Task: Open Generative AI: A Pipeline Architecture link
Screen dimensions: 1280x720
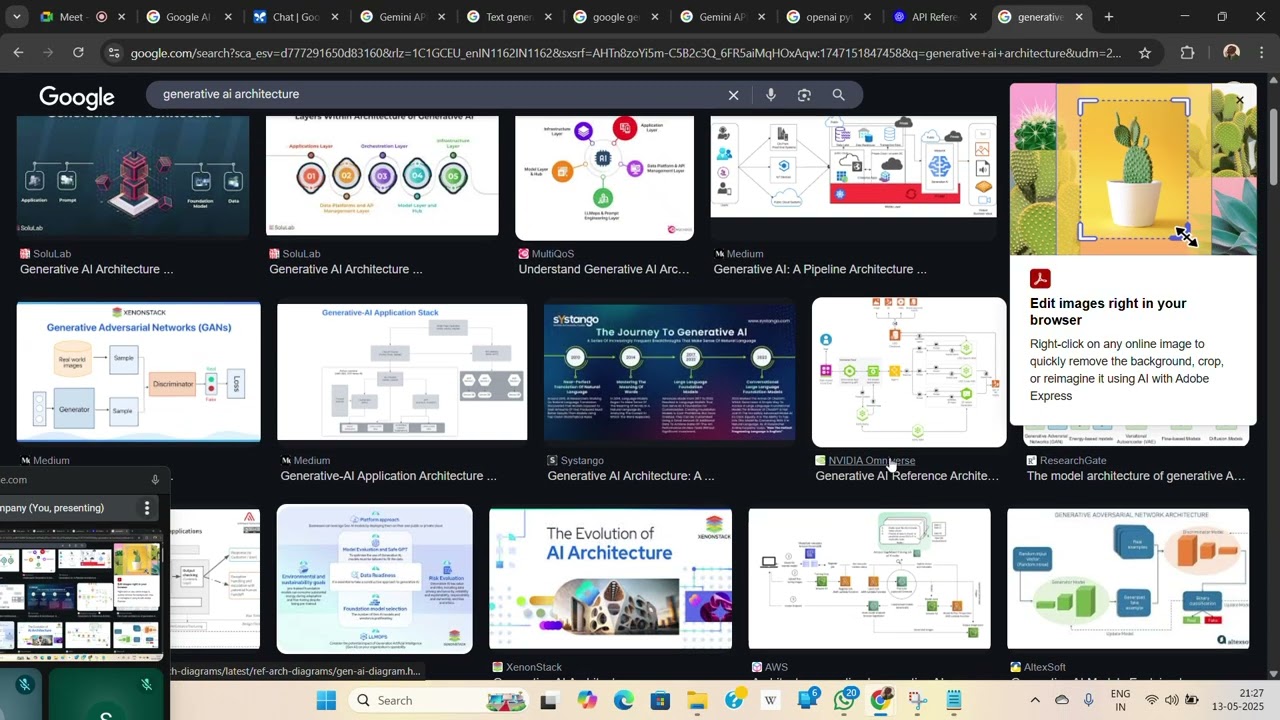Action: pos(819,269)
